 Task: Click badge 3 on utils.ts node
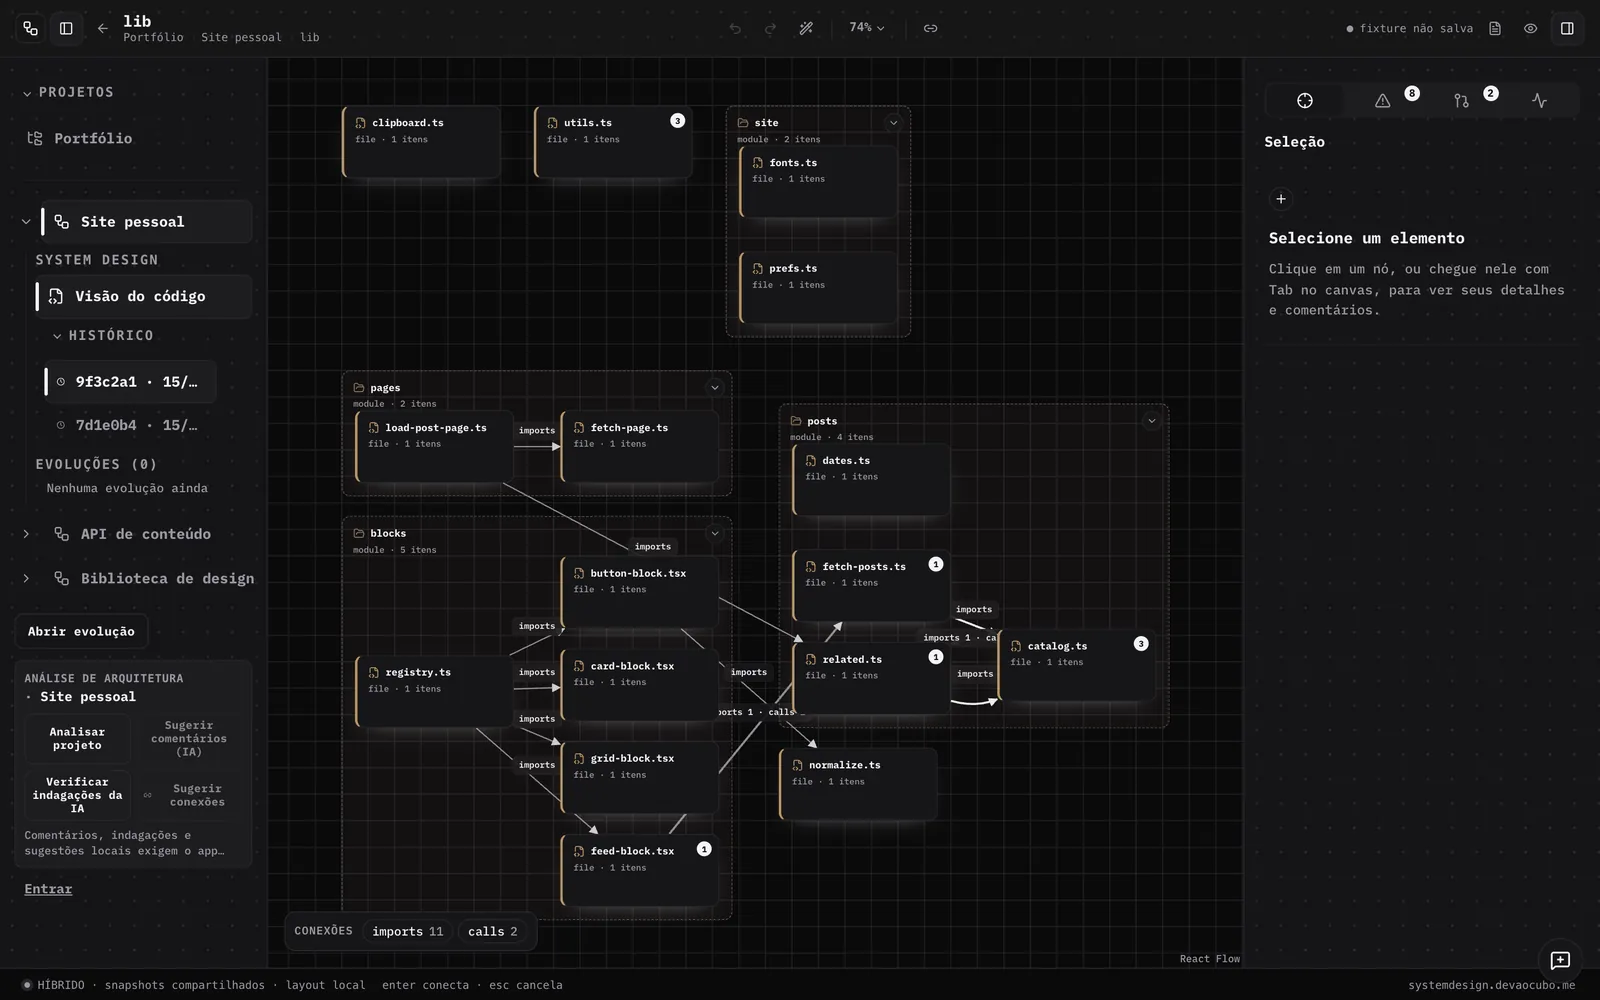tap(677, 120)
